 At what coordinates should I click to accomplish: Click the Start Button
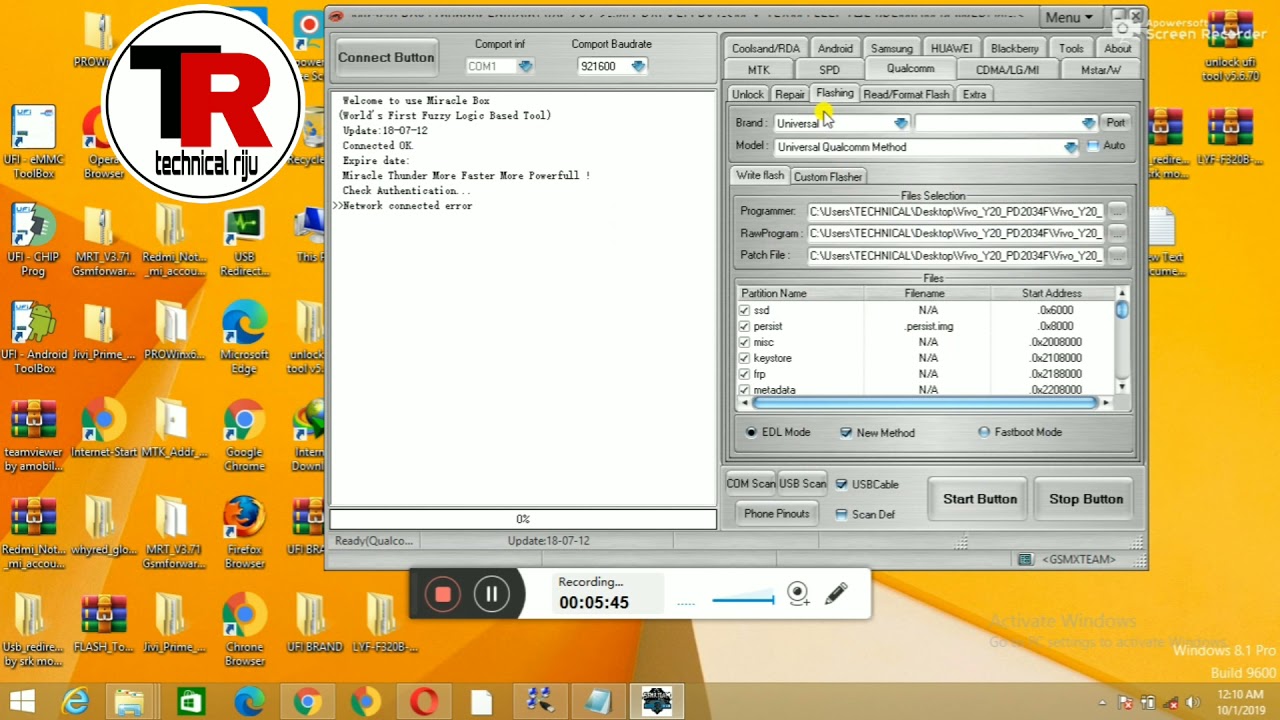coord(980,499)
